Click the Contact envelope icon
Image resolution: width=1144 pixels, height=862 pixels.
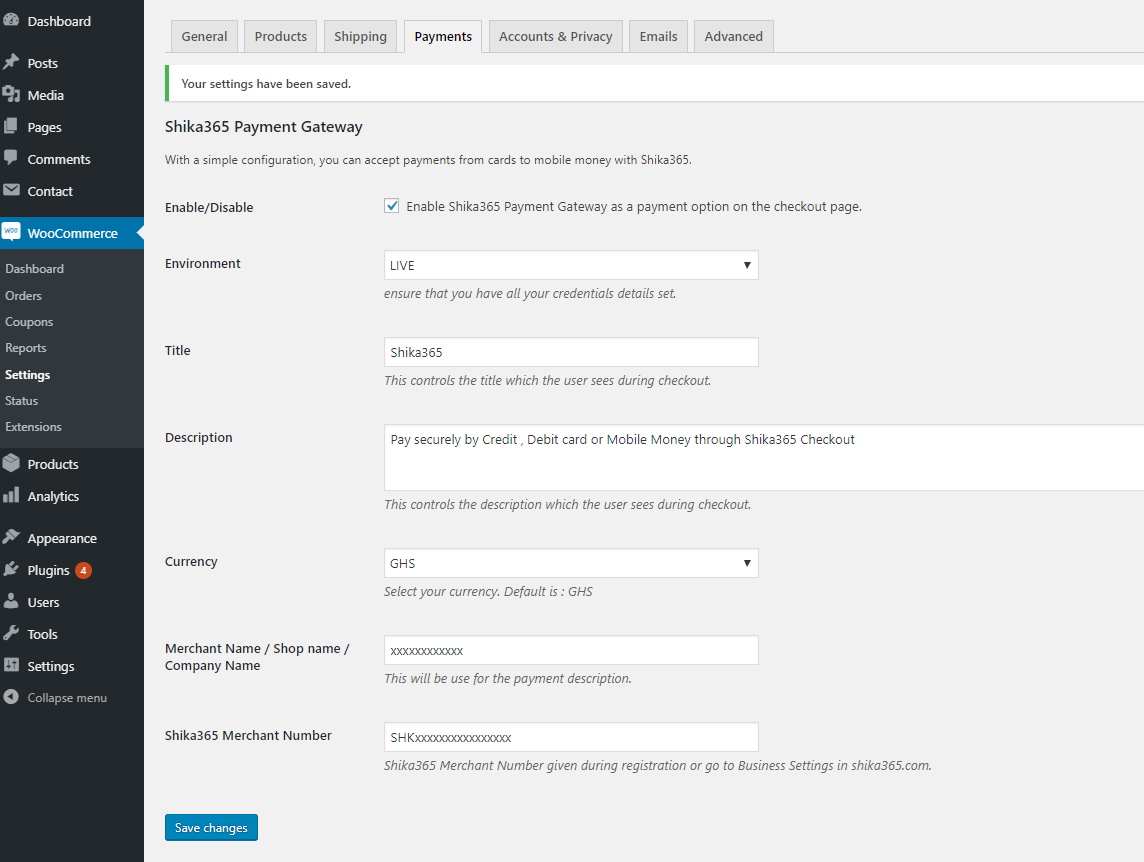click(11, 190)
